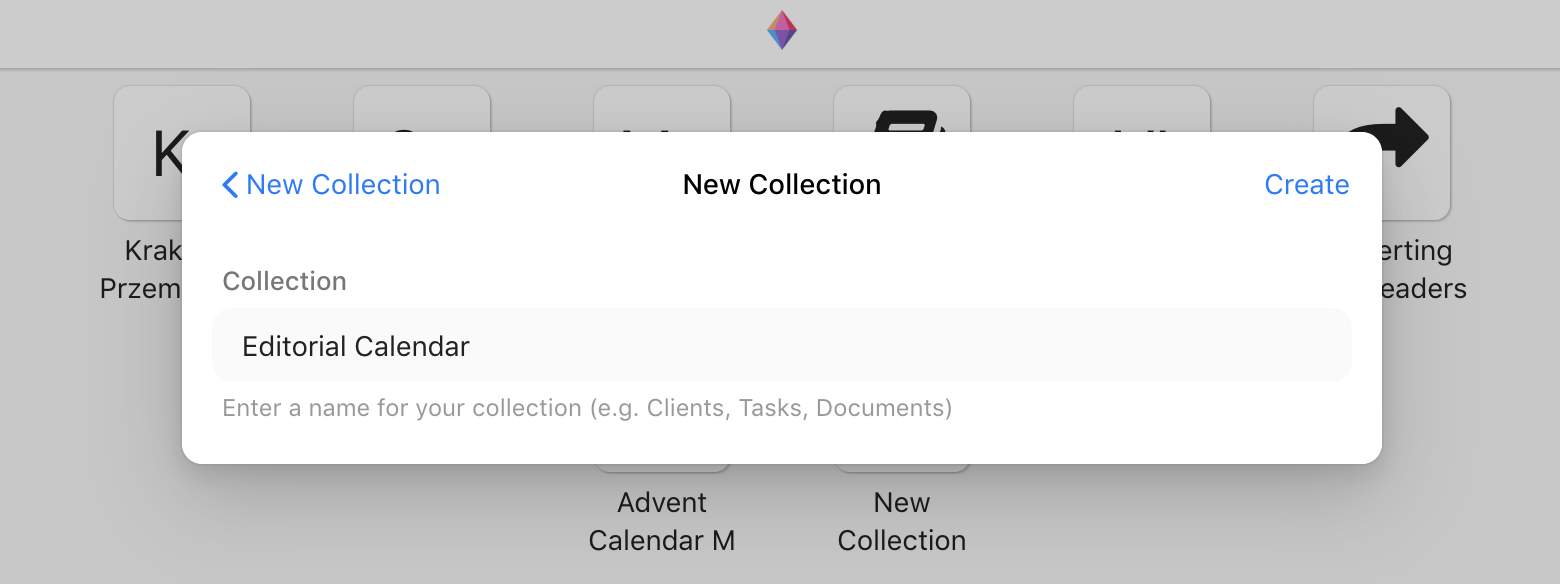The height and width of the screenshot is (584, 1560).
Task: Go back via the New Collection link
Action: [331, 185]
